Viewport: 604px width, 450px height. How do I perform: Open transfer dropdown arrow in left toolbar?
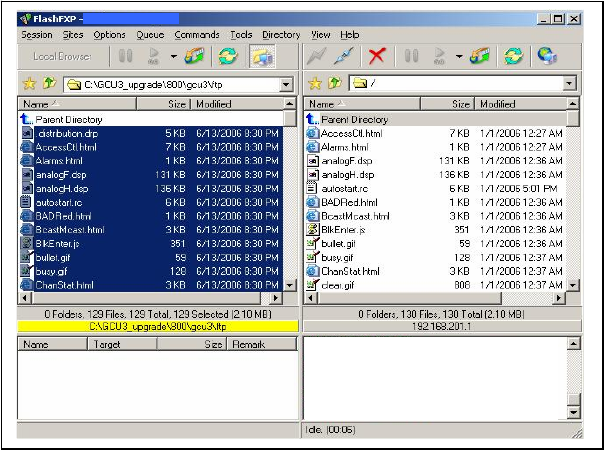(174, 57)
